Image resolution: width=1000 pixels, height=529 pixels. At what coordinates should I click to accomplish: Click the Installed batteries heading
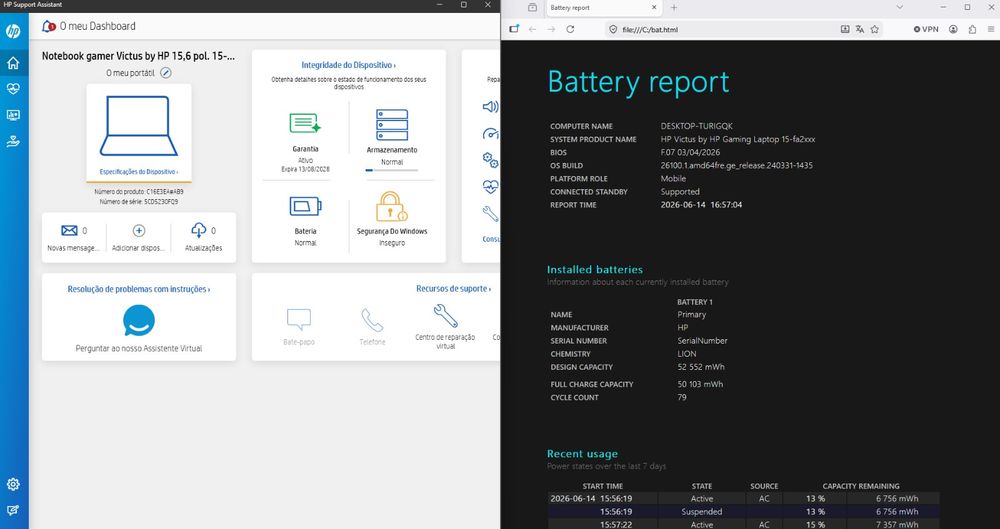tap(594, 269)
